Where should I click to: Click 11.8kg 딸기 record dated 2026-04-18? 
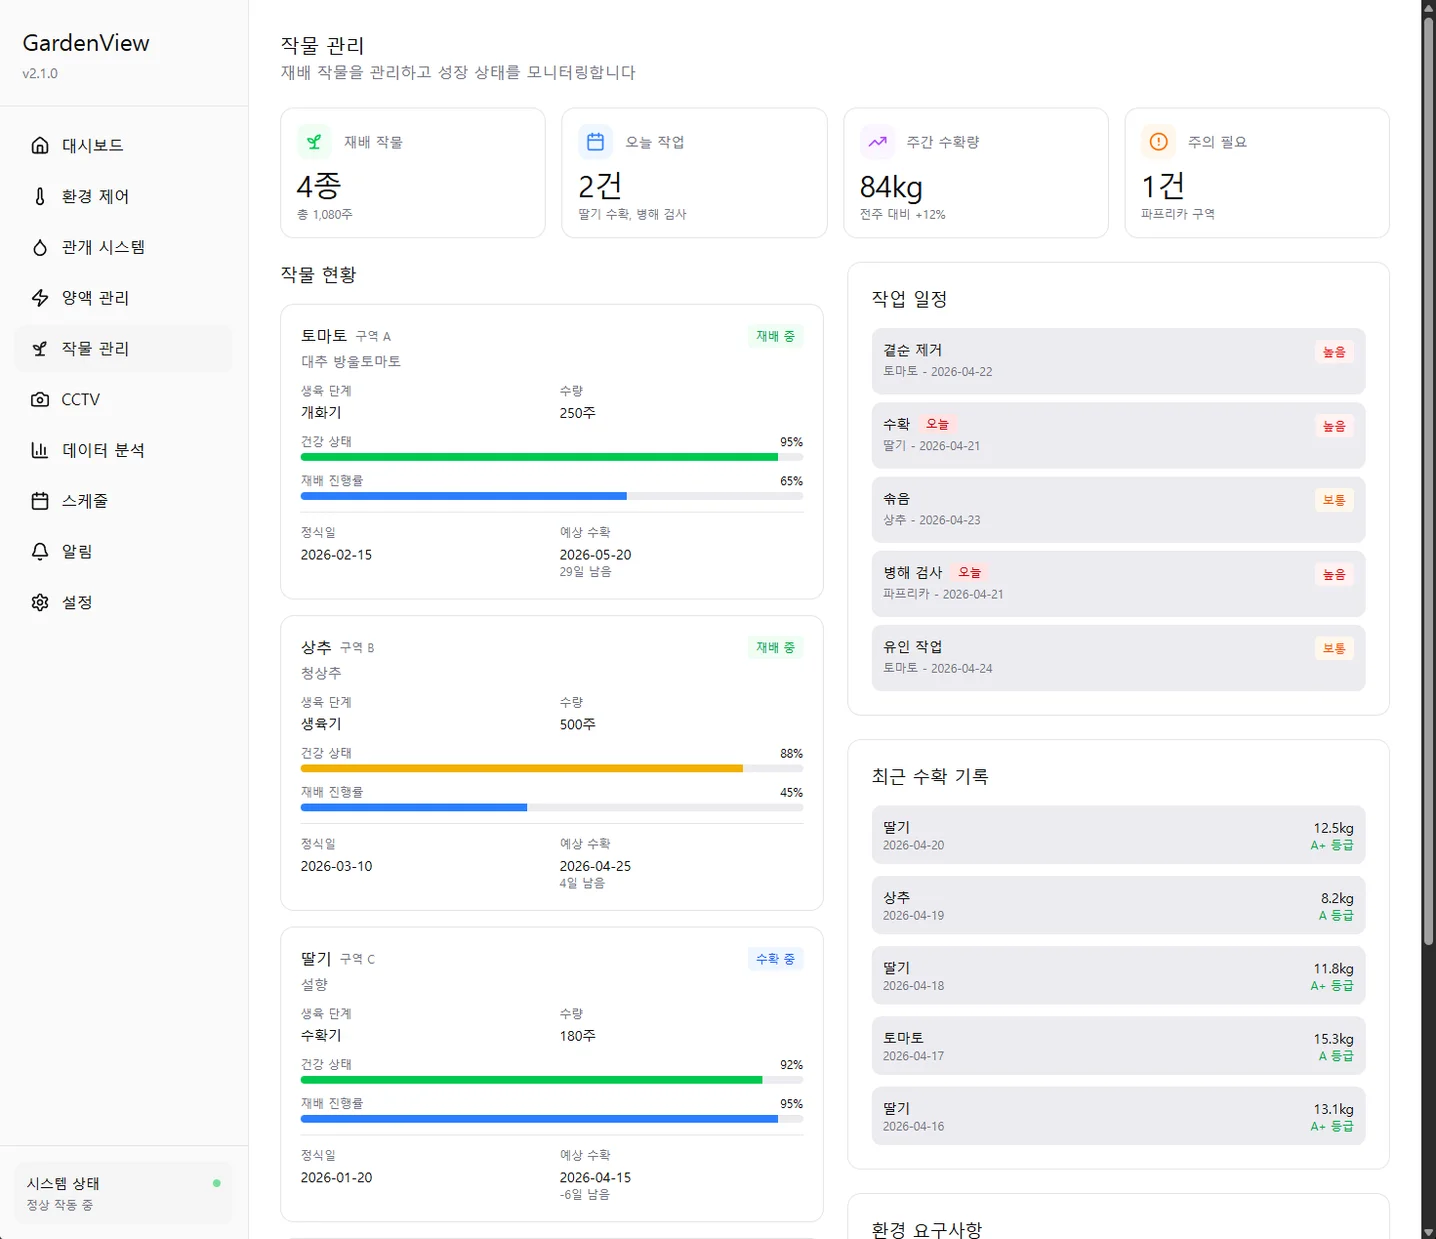[1118, 975]
